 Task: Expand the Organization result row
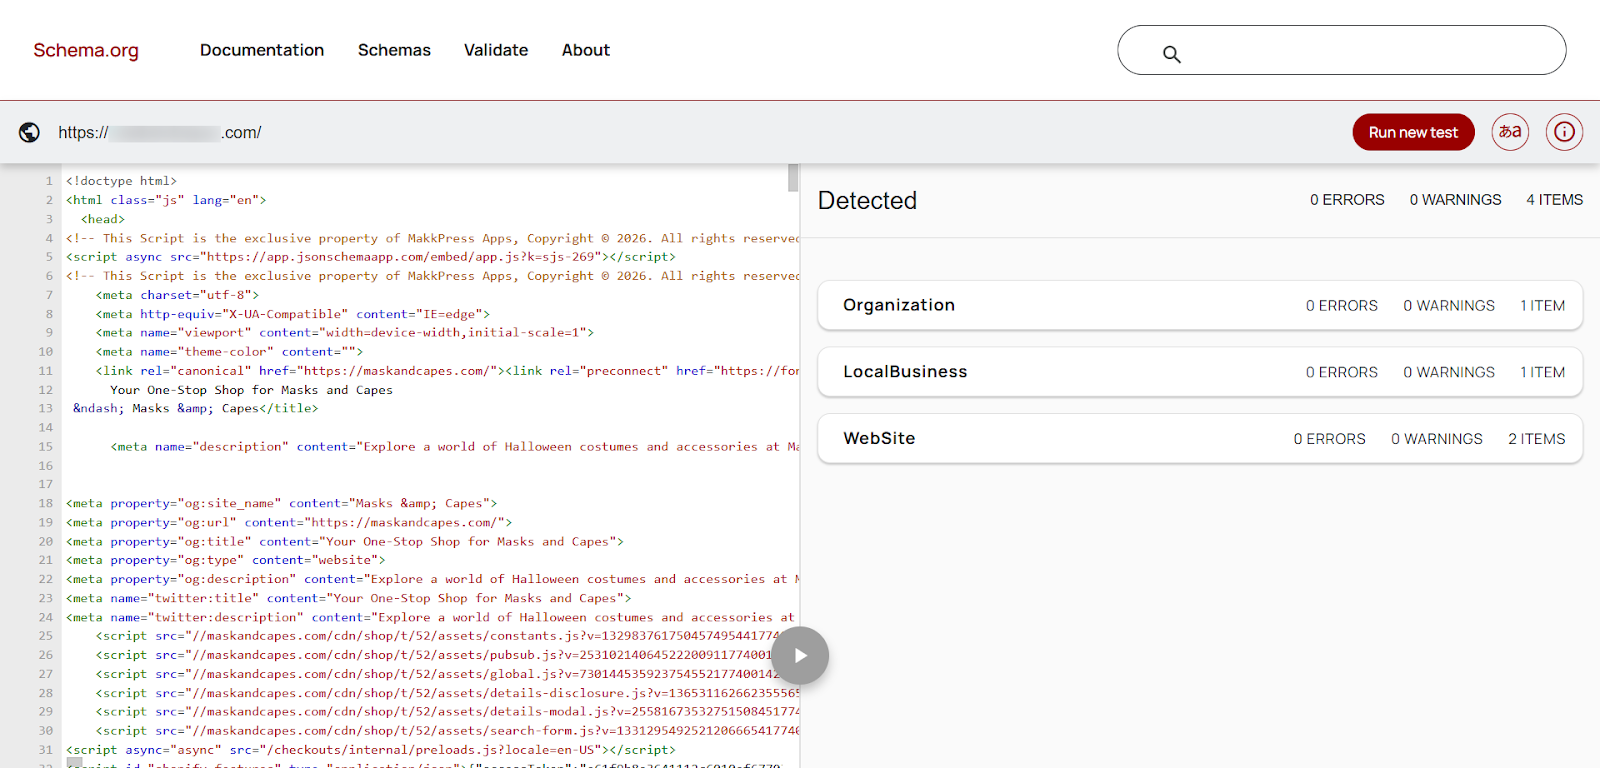1199,306
